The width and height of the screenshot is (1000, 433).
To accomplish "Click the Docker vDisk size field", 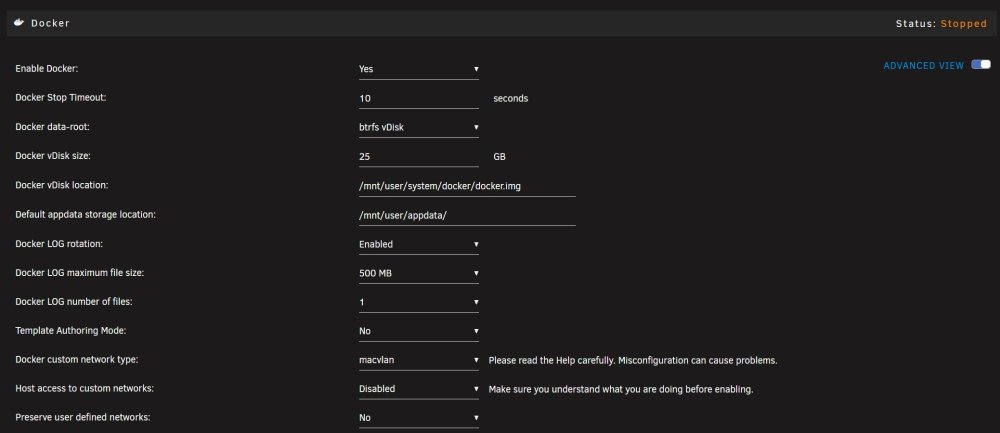I will 418,157.
